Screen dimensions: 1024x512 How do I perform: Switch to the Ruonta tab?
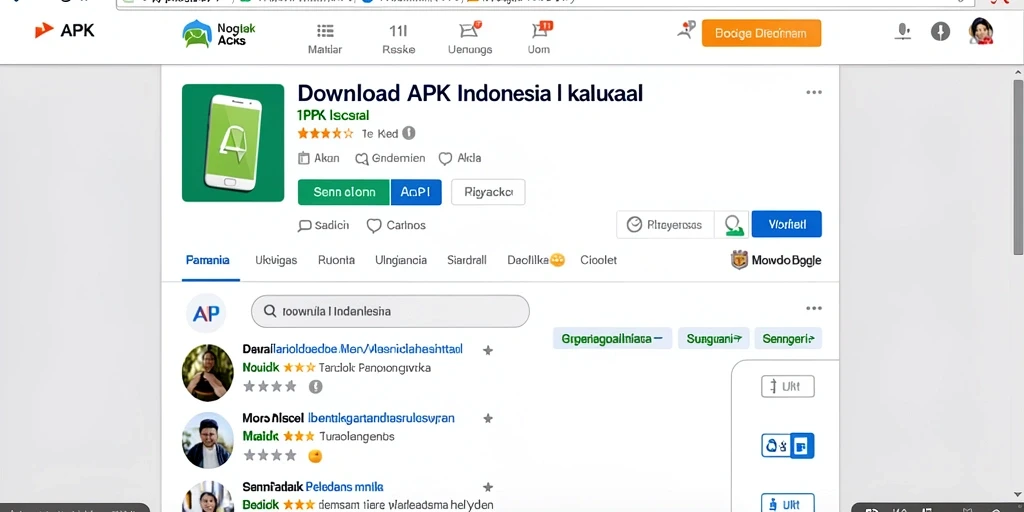[336, 260]
